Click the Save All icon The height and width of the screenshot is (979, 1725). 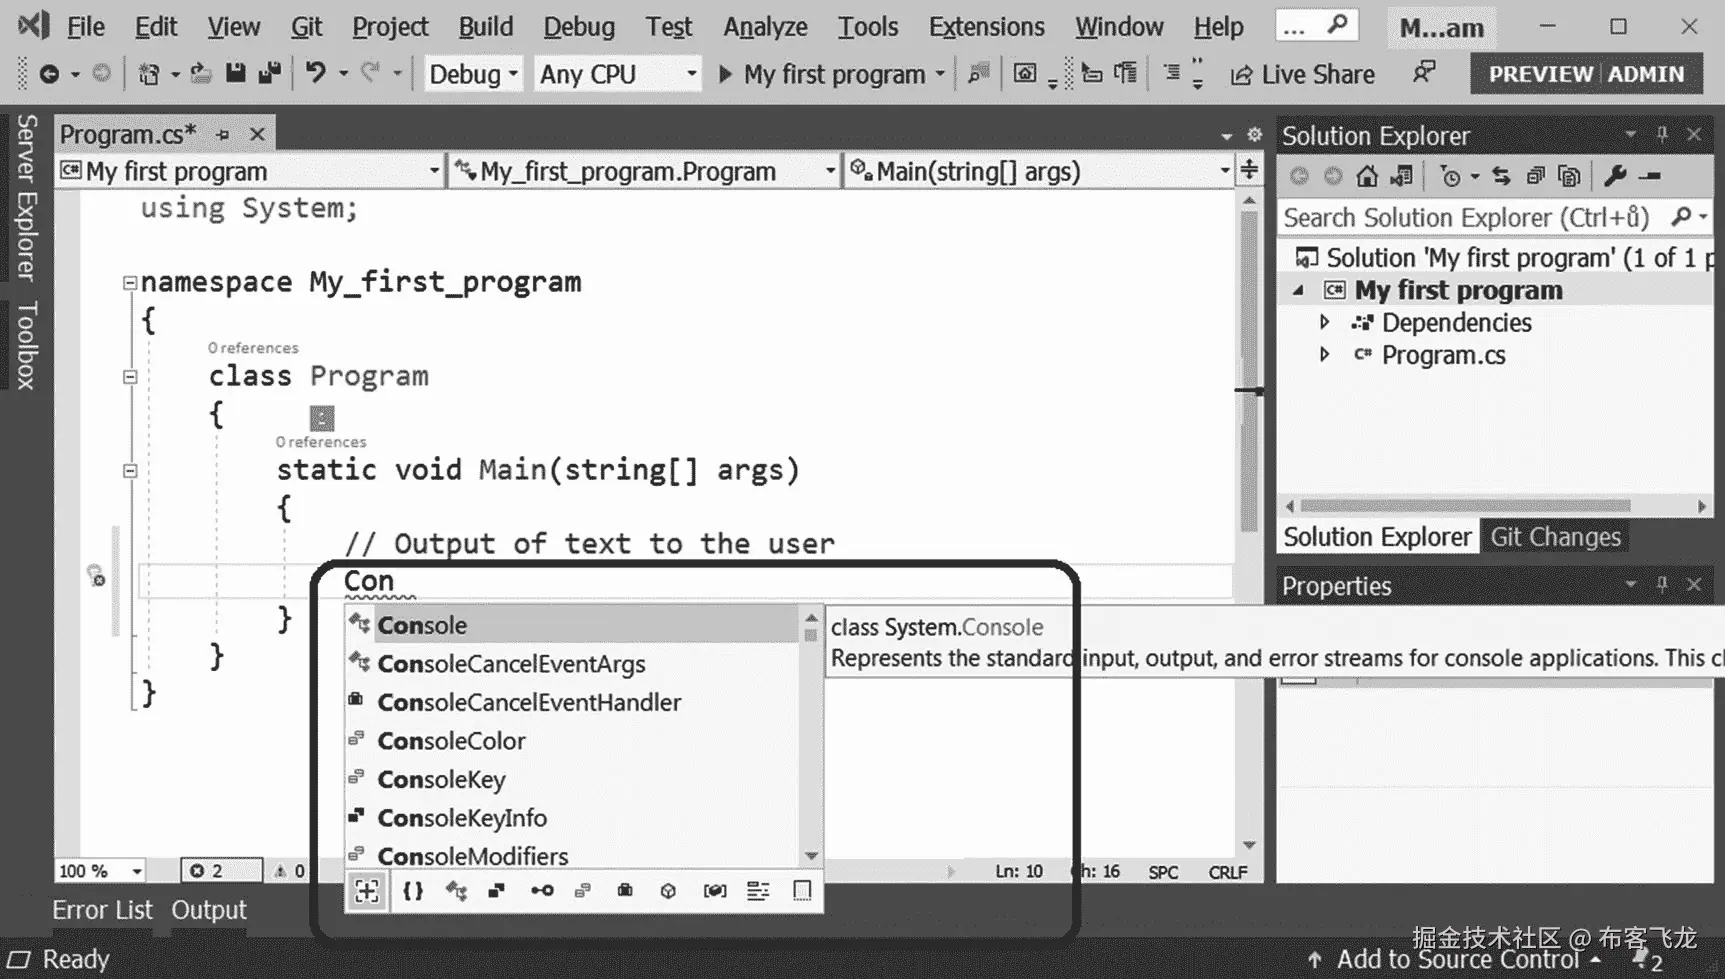tap(270, 73)
